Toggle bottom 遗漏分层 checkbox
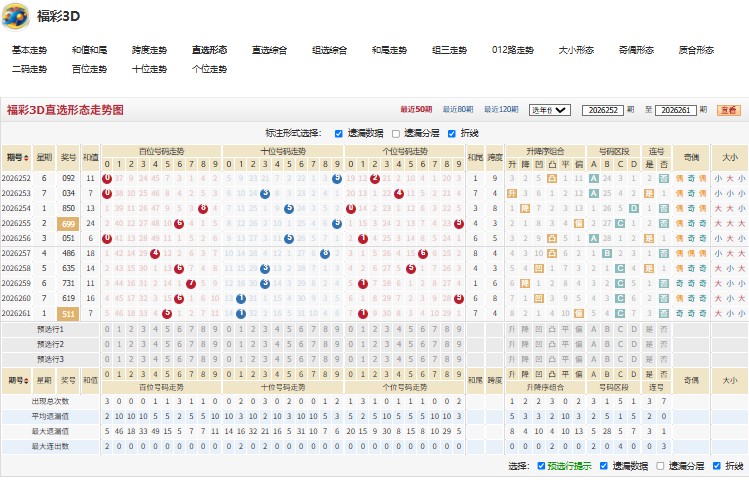Viewport: 749px width, 480px height. pyautogui.click(x=660, y=466)
